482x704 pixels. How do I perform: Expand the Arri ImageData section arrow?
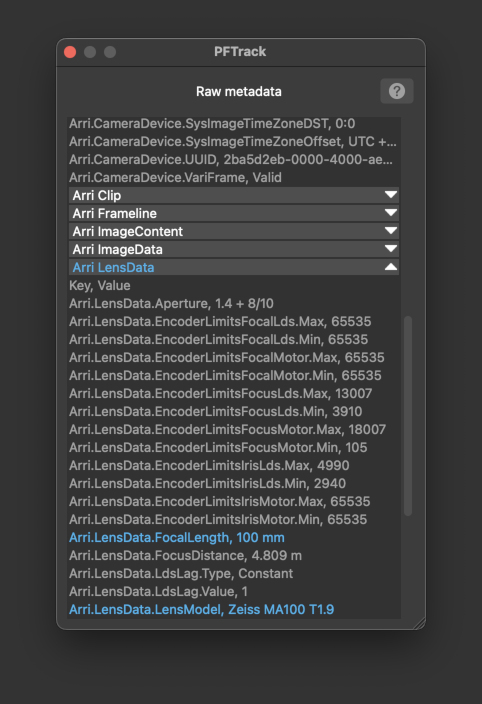click(x=390, y=249)
